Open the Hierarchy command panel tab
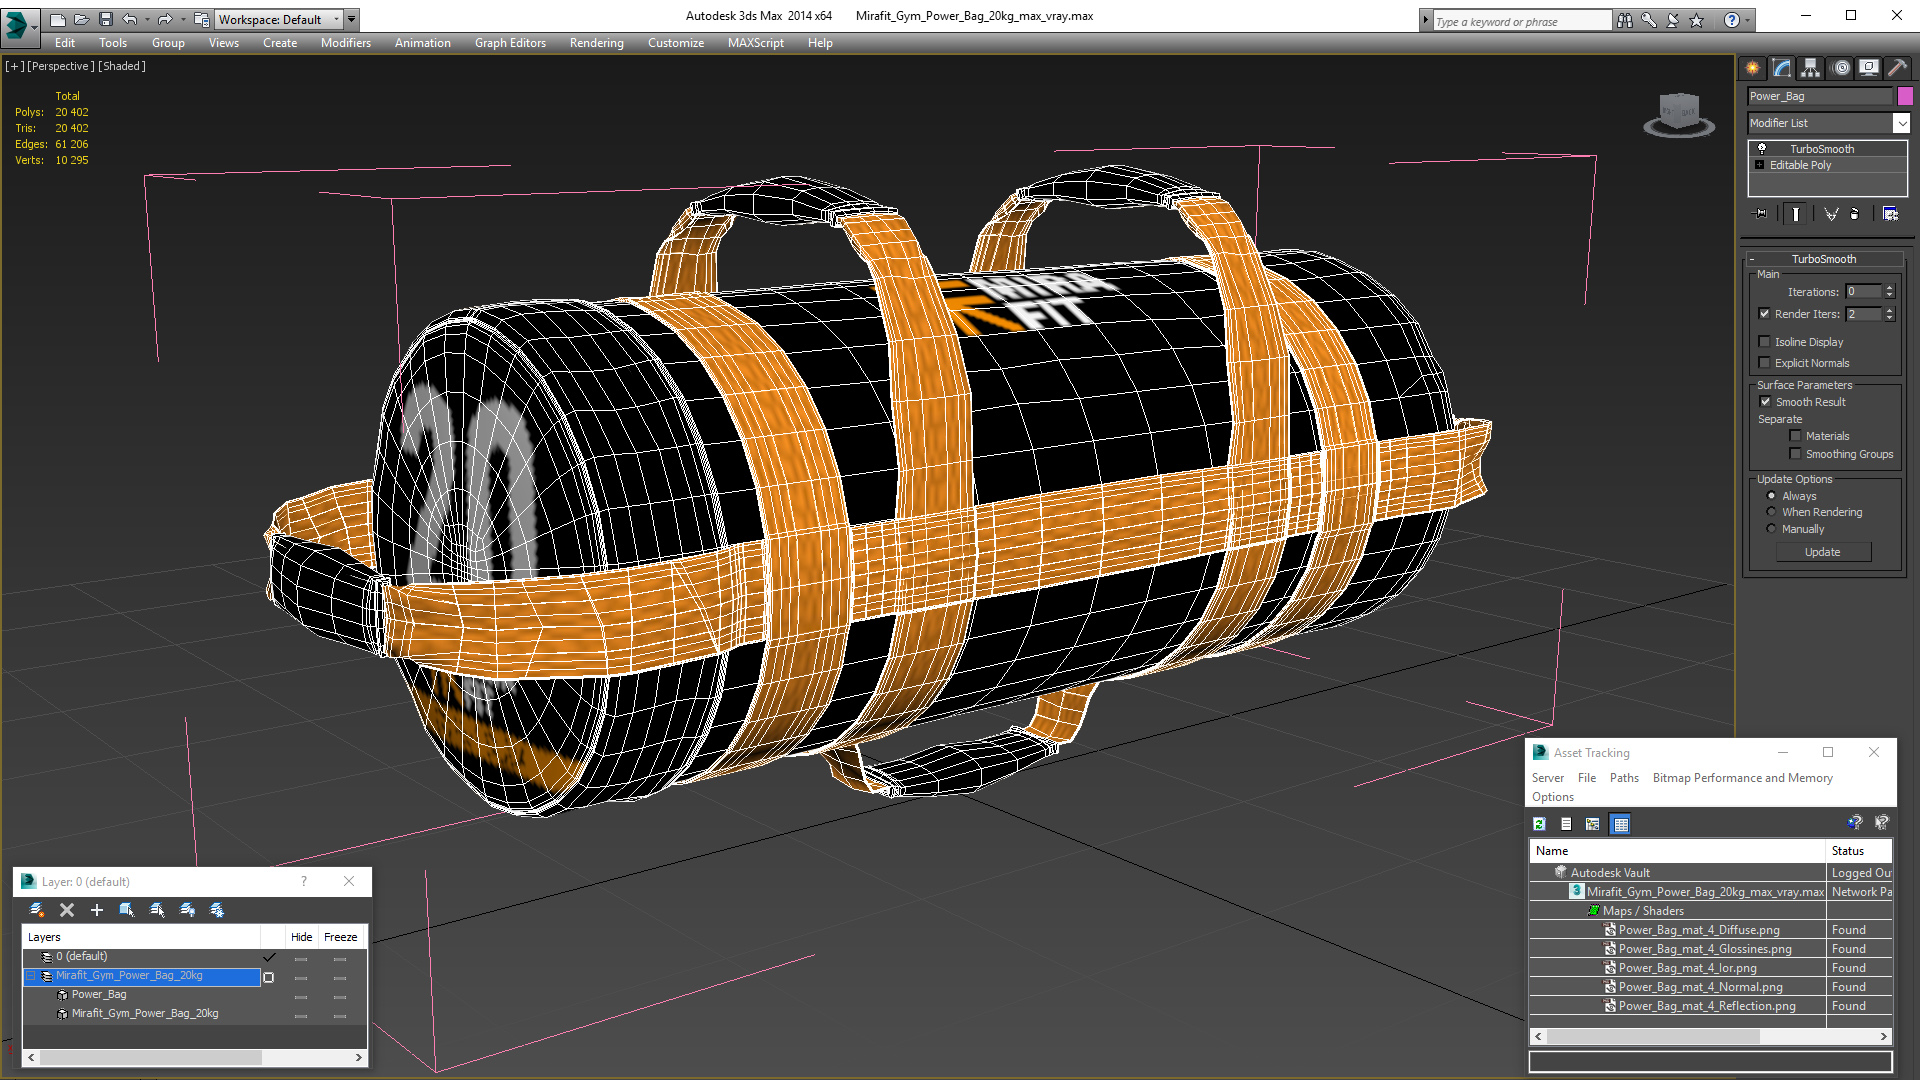The image size is (1920, 1080). 1811,68
